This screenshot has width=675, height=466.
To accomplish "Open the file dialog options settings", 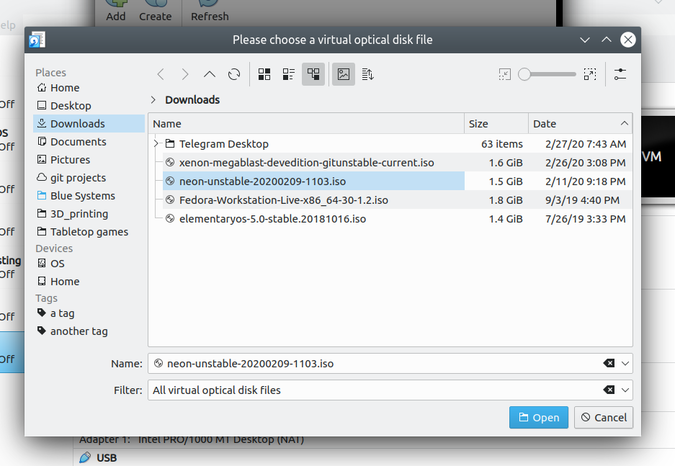I will click(x=620, y=74).
